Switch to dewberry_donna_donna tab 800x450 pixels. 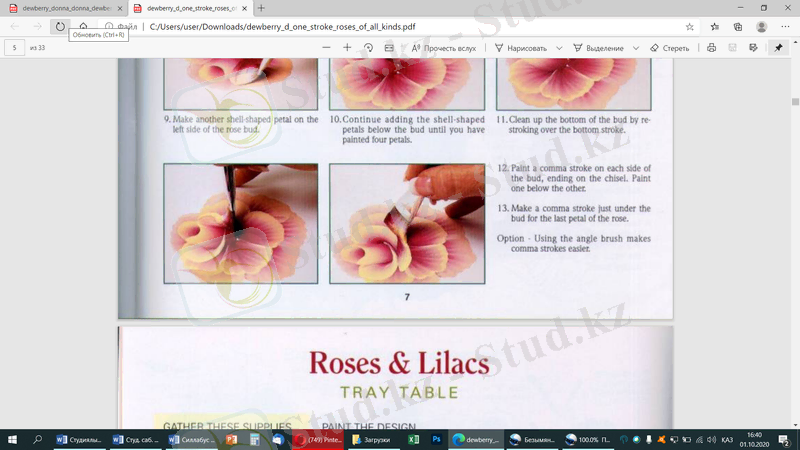point(66,8)
